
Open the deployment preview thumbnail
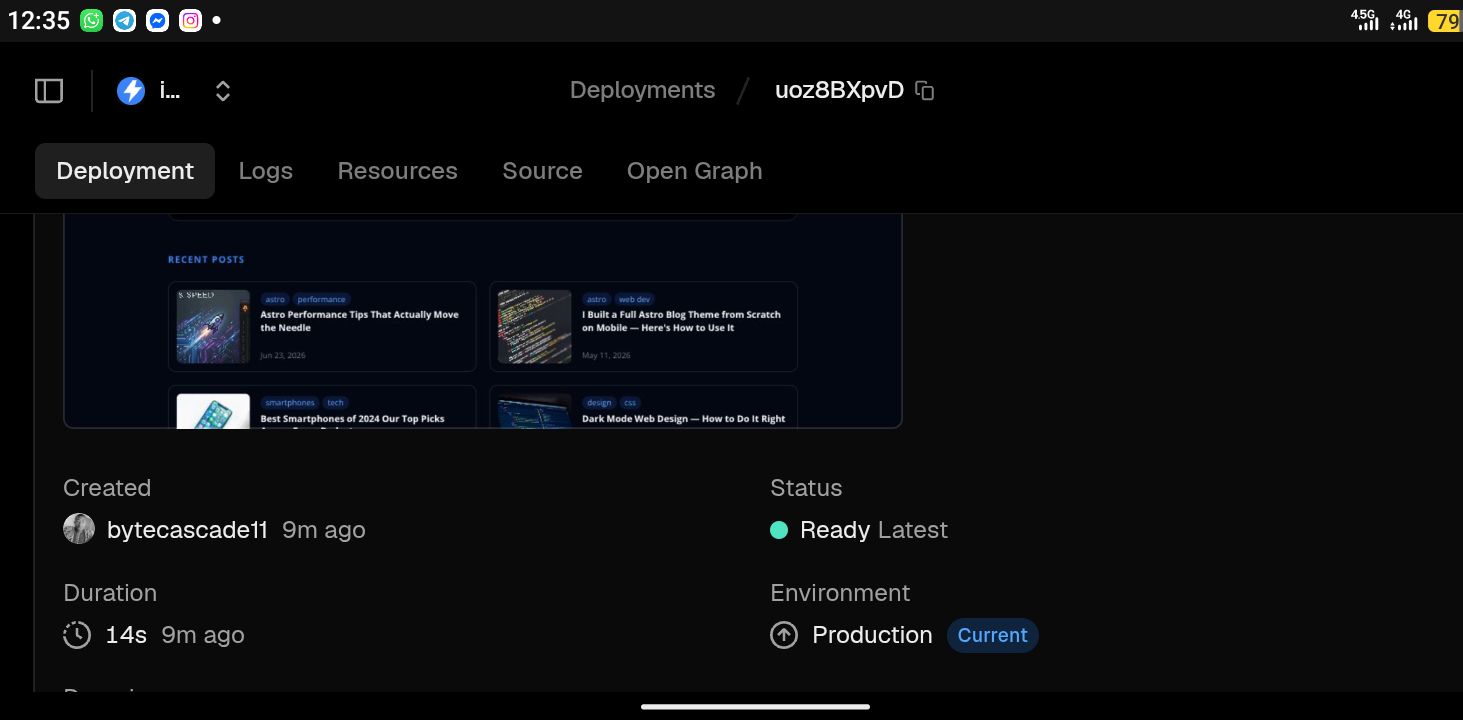coord(483,321)
